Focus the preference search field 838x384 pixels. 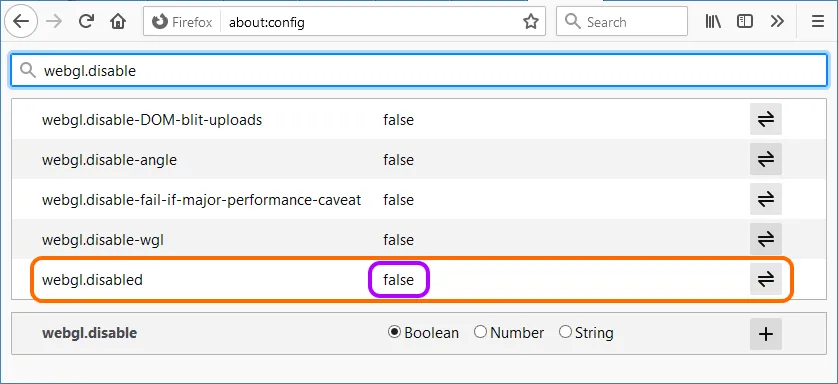click(419, 70)
